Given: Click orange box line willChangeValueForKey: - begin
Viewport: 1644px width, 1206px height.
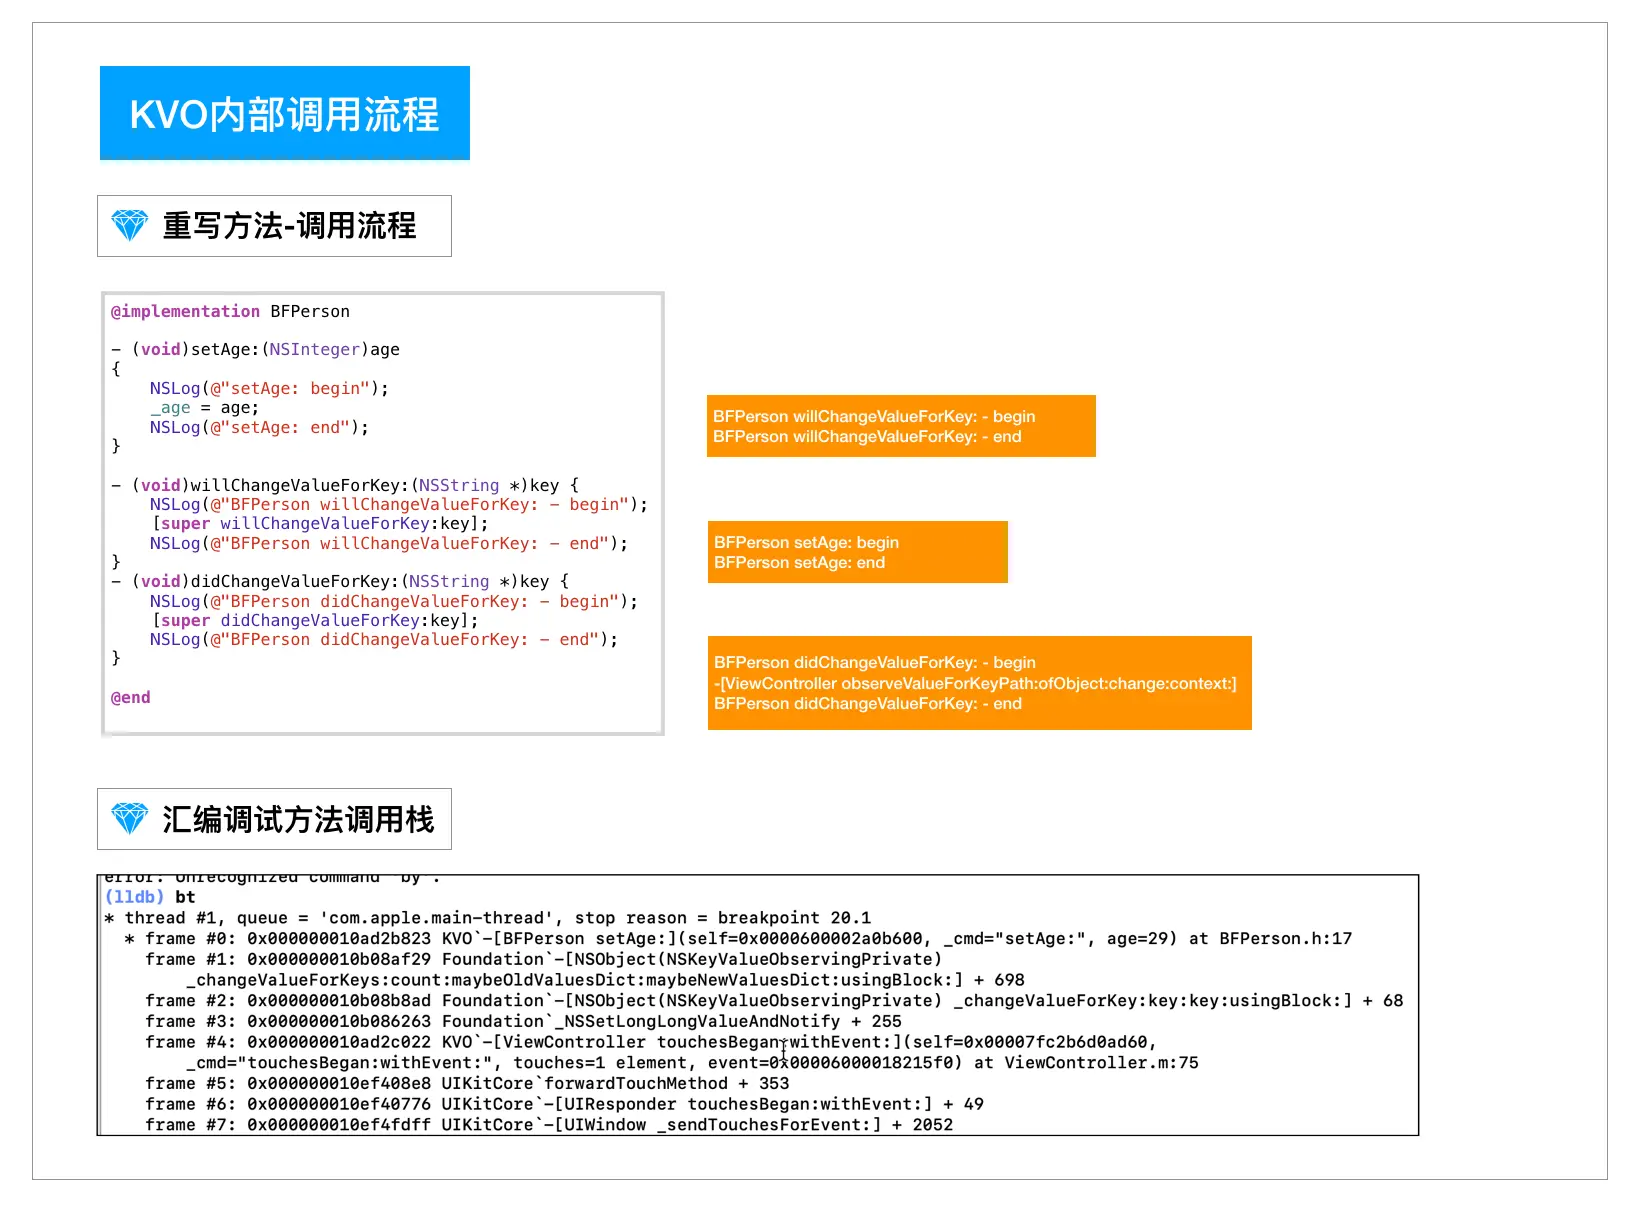Looking at the screenshot, I should coord(874,416).
